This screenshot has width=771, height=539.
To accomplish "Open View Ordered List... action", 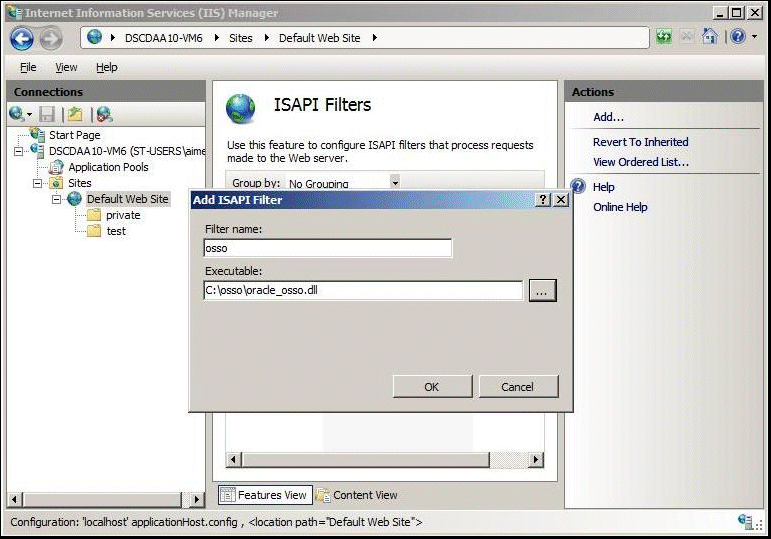I will [x=641, y=162].
